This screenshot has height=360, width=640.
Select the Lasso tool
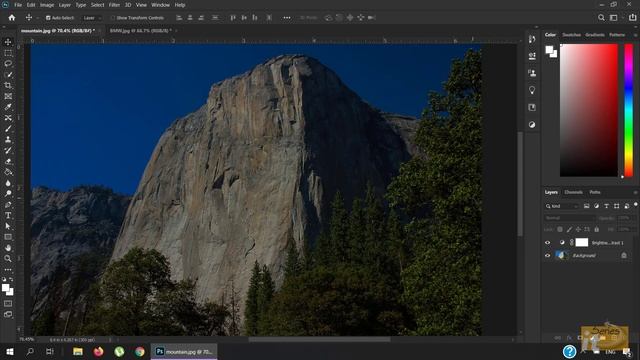click(x=8, y=64)
